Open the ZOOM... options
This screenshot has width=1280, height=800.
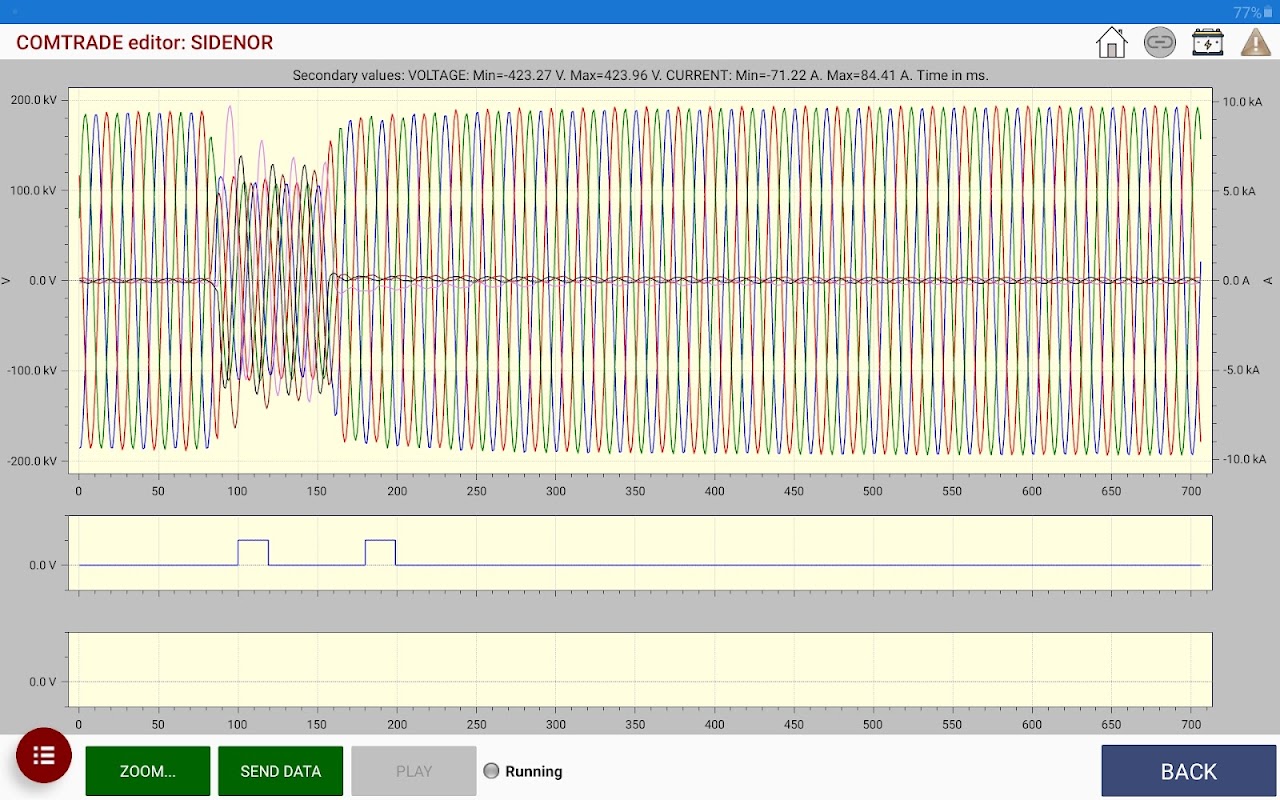point(148,771)
